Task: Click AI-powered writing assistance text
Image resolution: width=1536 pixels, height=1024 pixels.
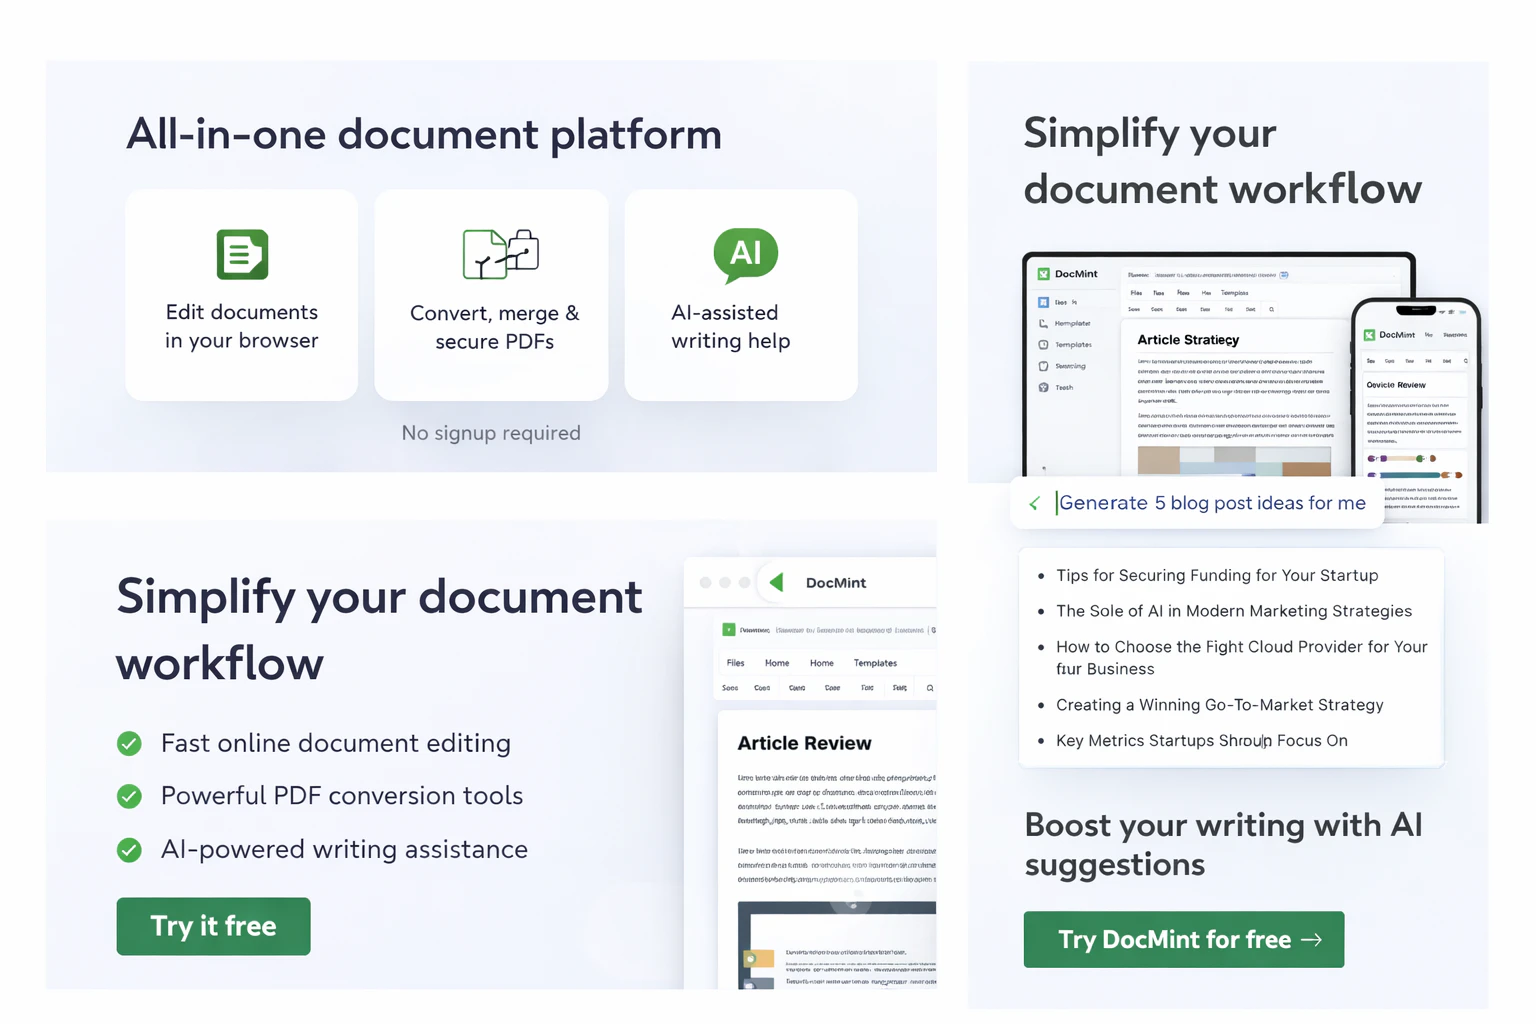Action: tap(344, 850)
